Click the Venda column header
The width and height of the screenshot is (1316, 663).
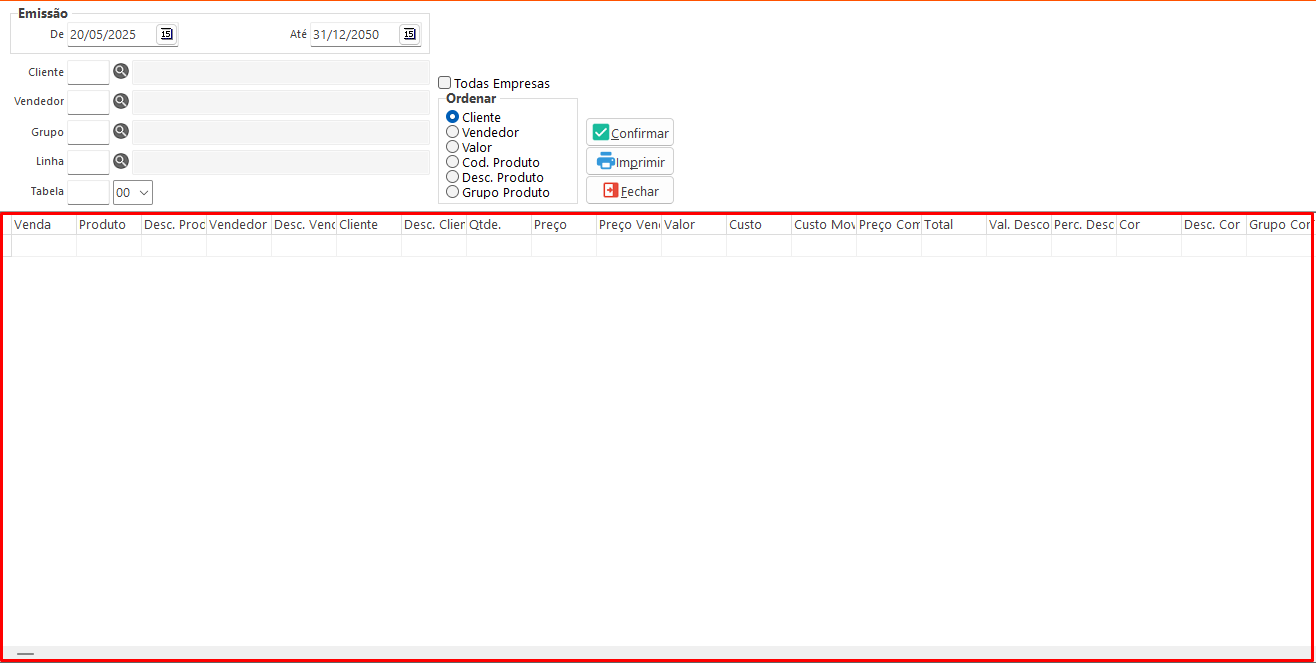click(x=44, y=225)
